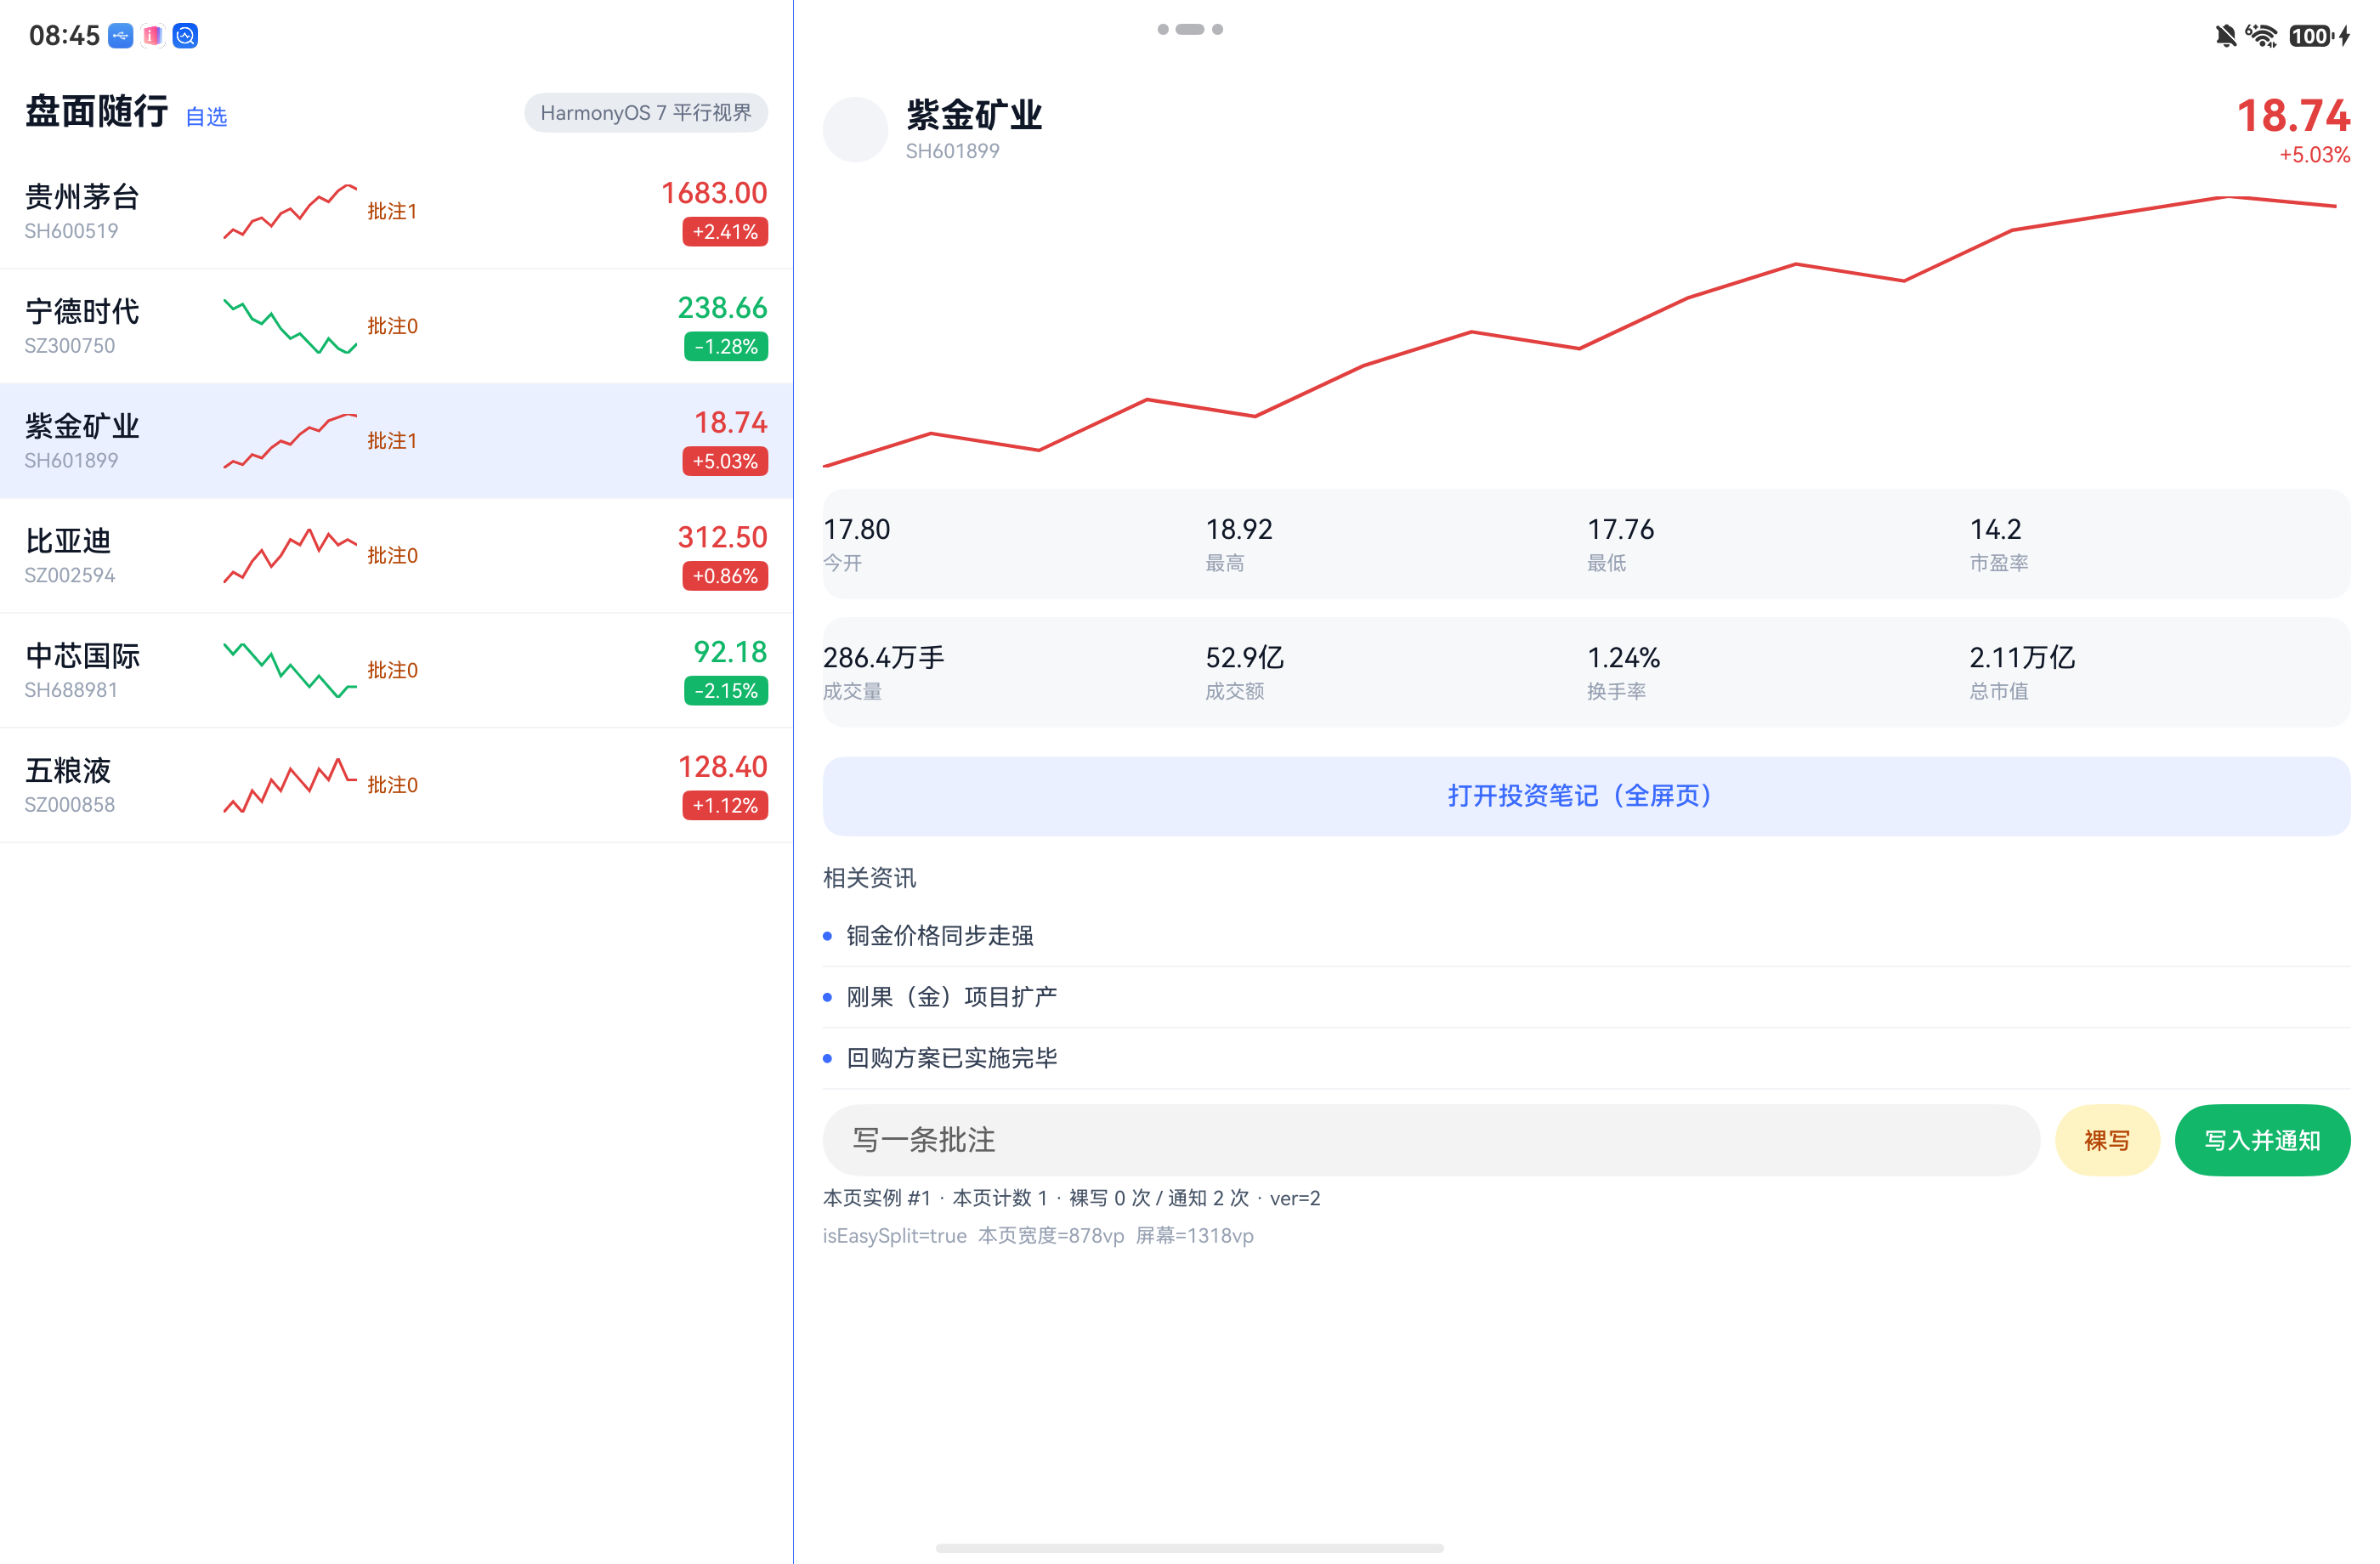Open 投资笔记 full-screen page button
This screenshot has width=2380, height=1564.
coord(1586,796)
